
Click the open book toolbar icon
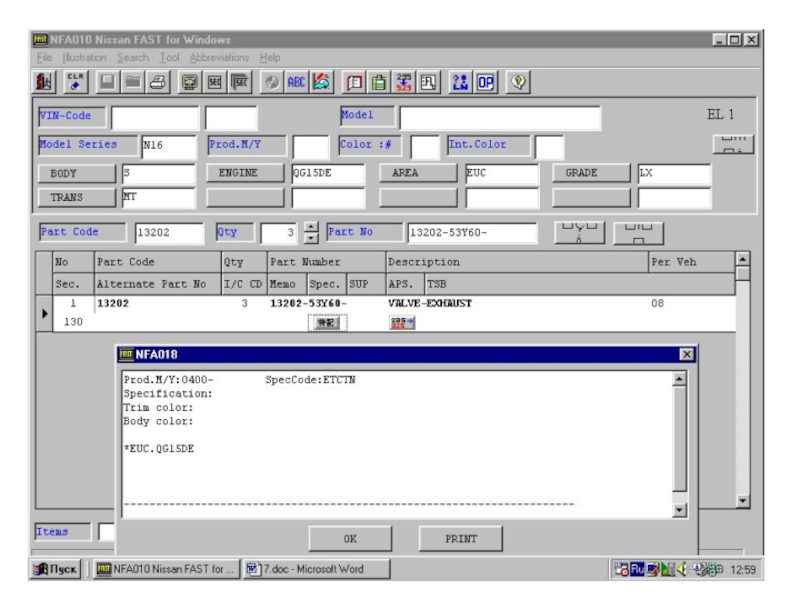354,82
